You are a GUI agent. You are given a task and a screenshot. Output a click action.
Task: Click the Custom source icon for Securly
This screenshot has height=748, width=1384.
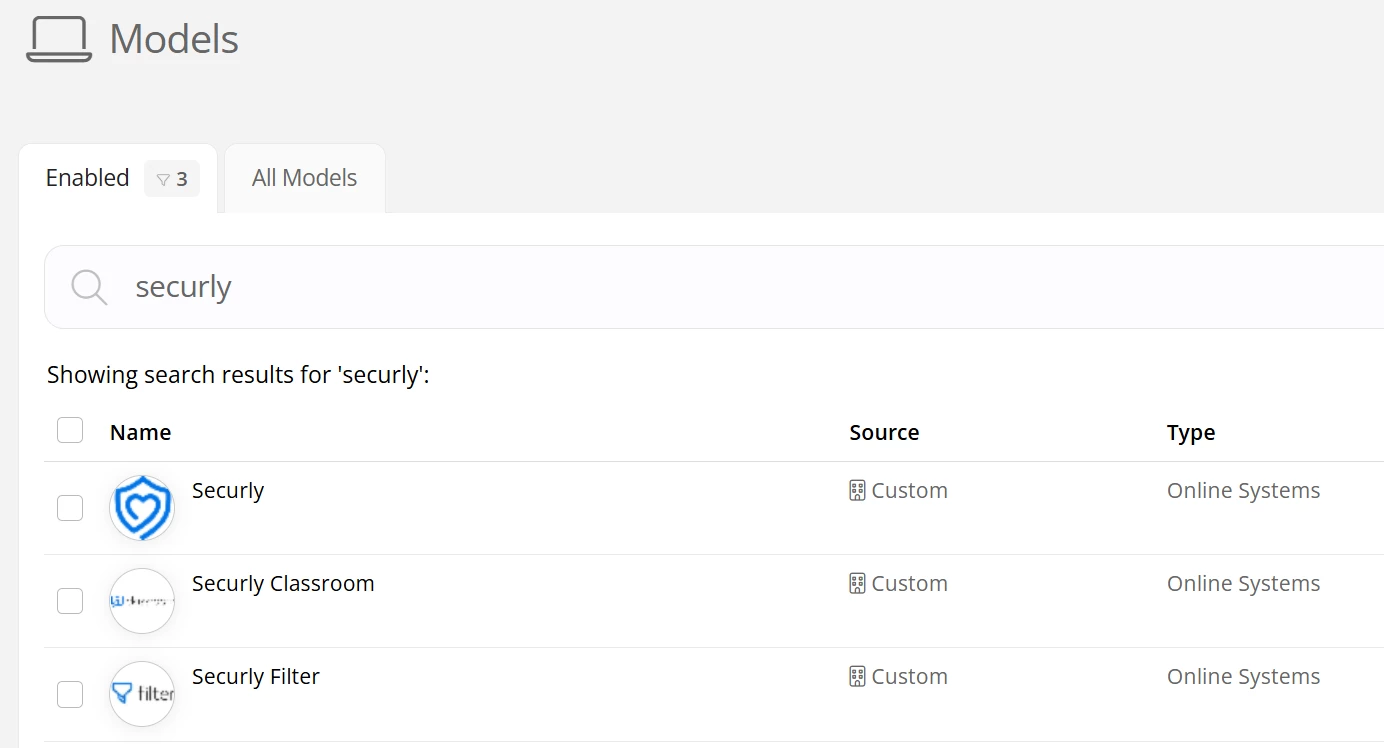pyautogui.click(x=857, y=491)
